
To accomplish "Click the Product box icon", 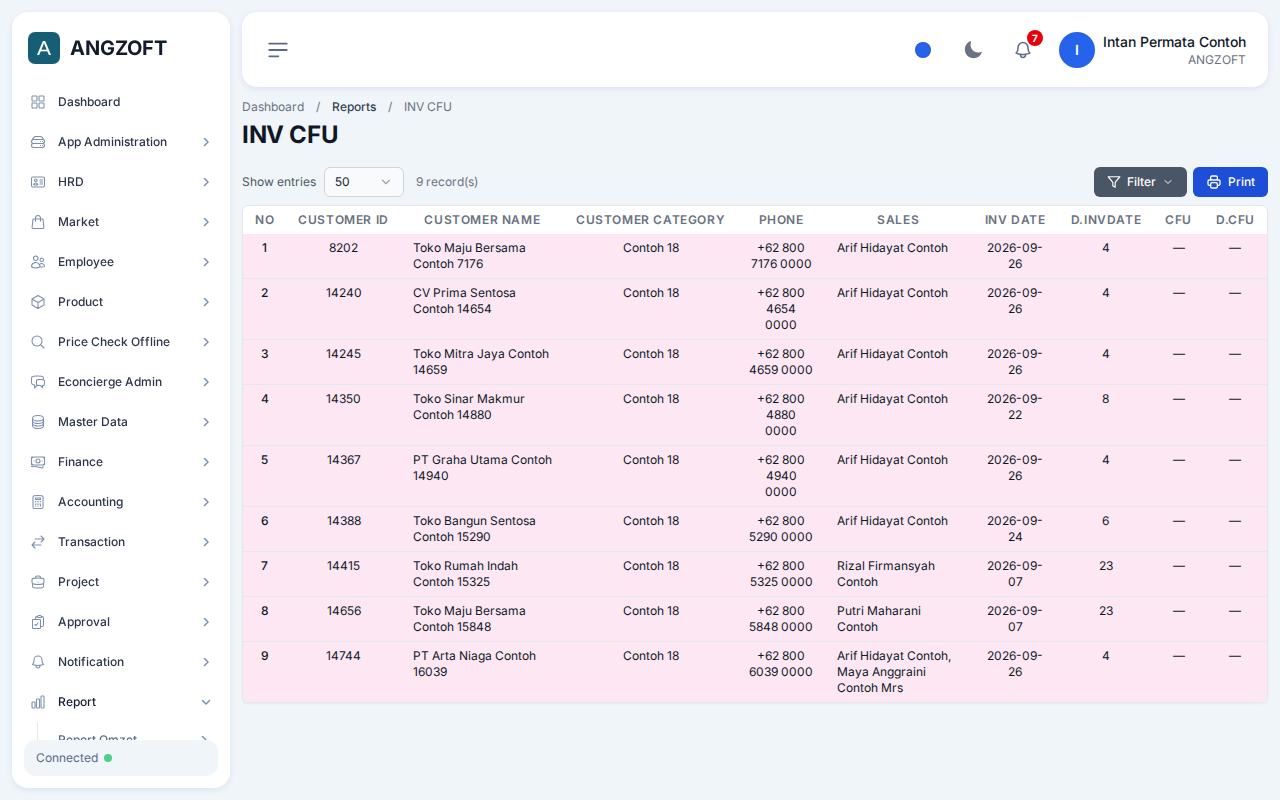I will (38, 302).
